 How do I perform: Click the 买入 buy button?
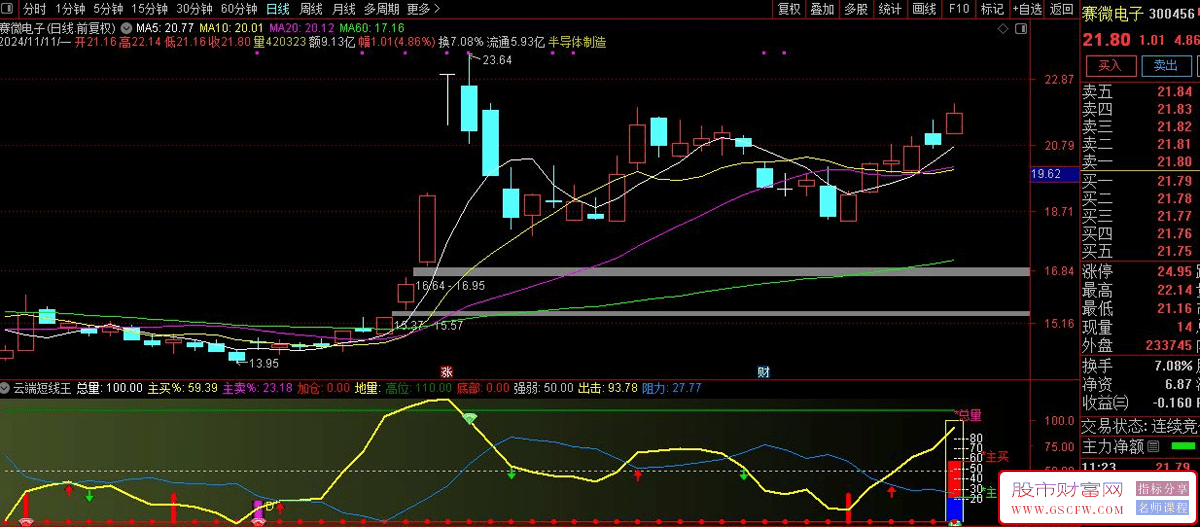coord(1110,66)
